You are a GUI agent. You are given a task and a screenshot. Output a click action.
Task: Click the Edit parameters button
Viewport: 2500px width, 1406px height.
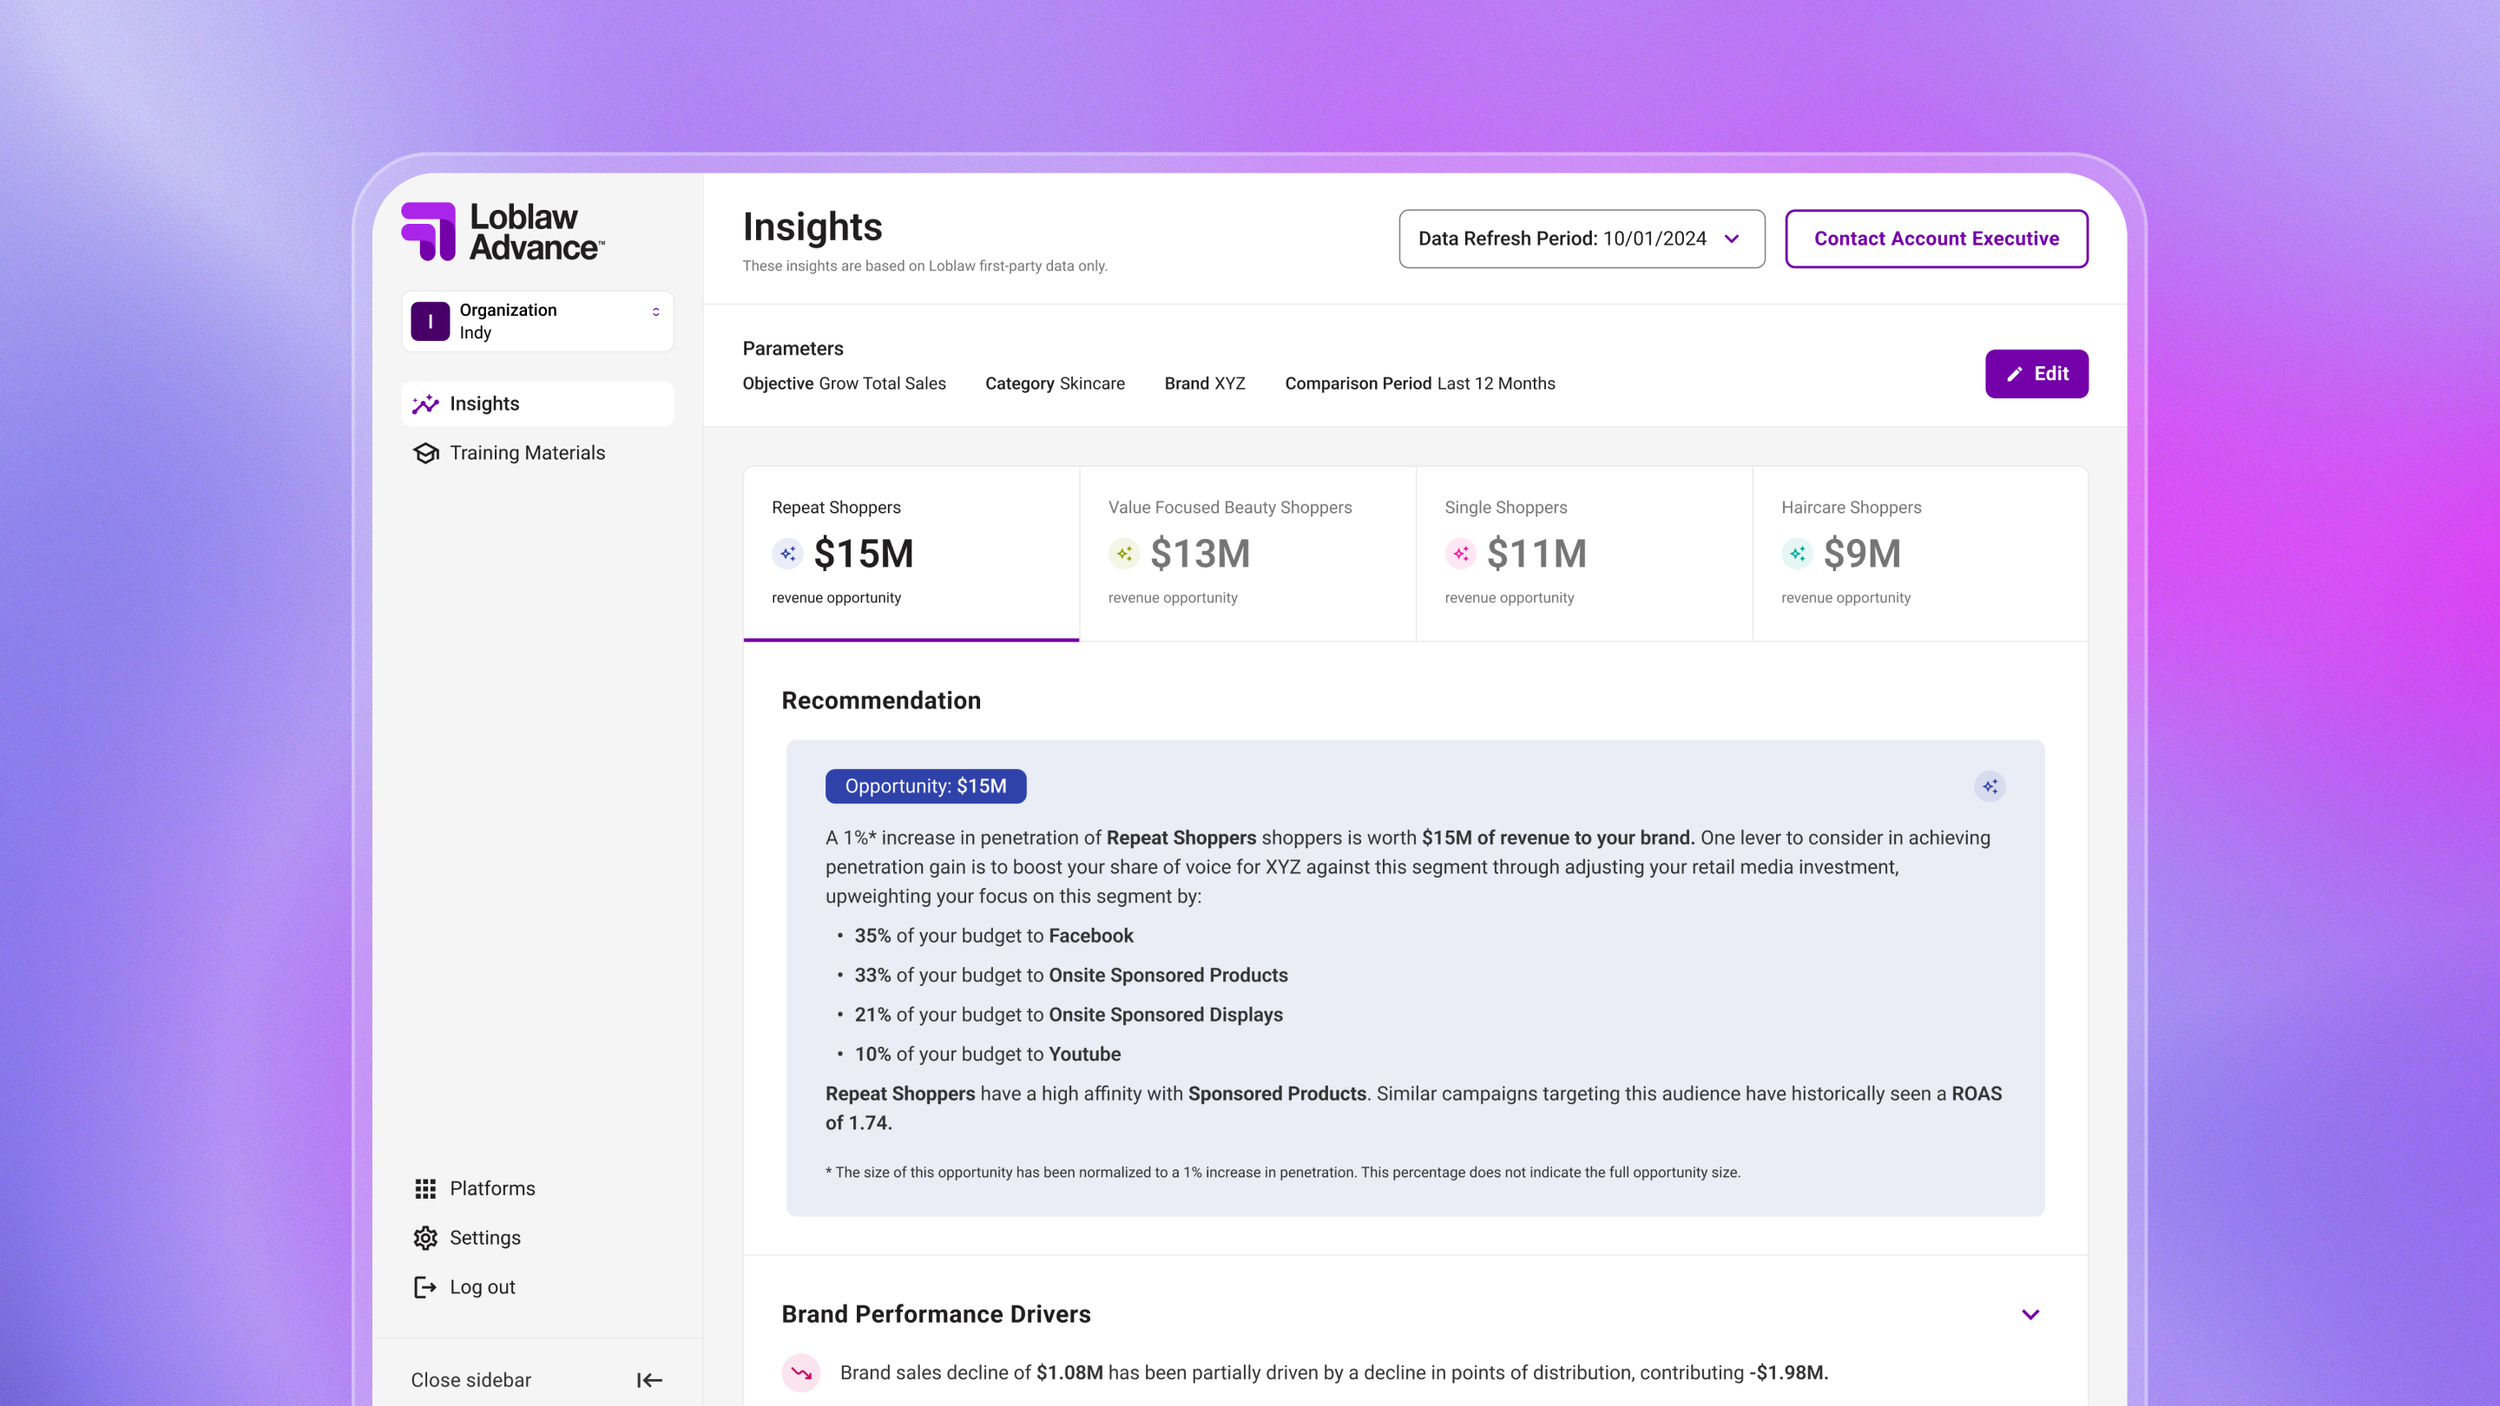pos(2035,374)
